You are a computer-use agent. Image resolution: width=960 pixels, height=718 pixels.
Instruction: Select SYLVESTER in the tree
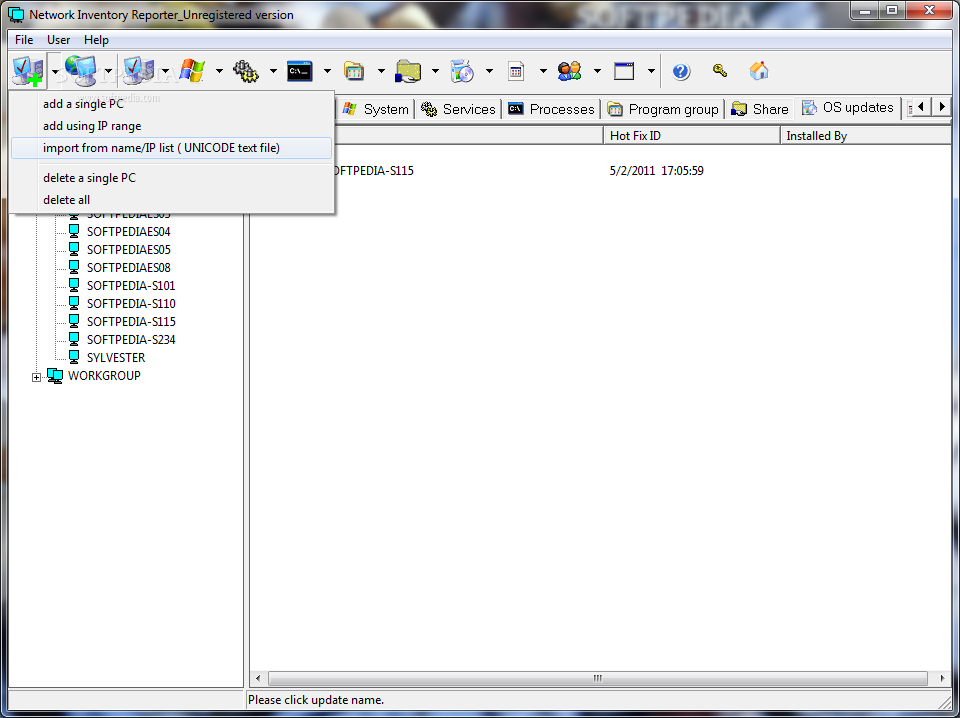click(116, 357)
